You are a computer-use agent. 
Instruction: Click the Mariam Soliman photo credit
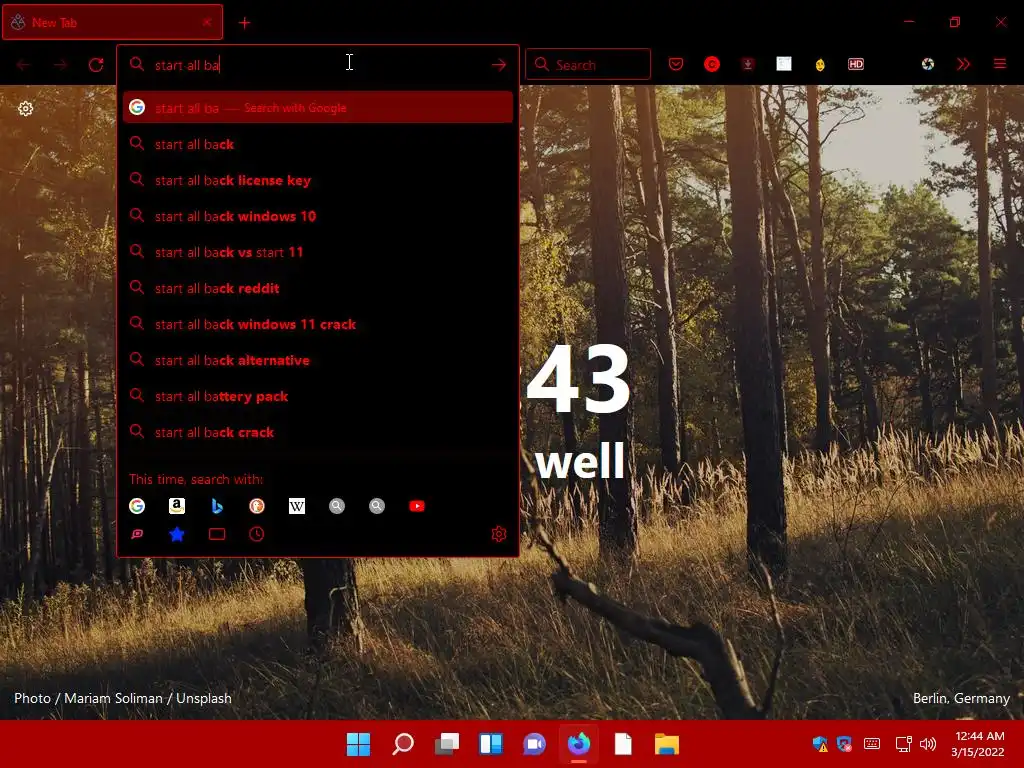tap(113, 698)
